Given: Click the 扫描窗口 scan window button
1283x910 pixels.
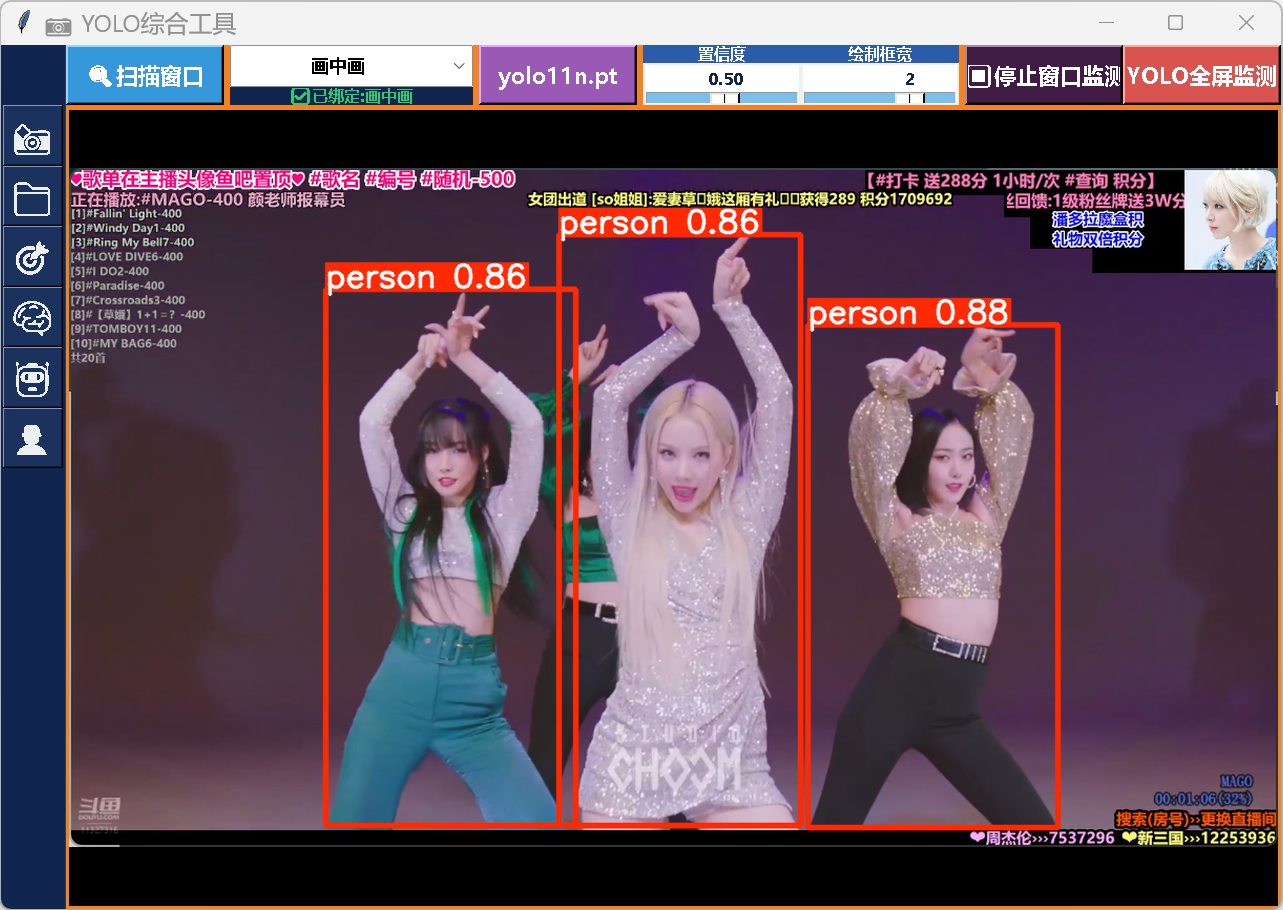Looking at the screenshot, I should tap(145, 76).
